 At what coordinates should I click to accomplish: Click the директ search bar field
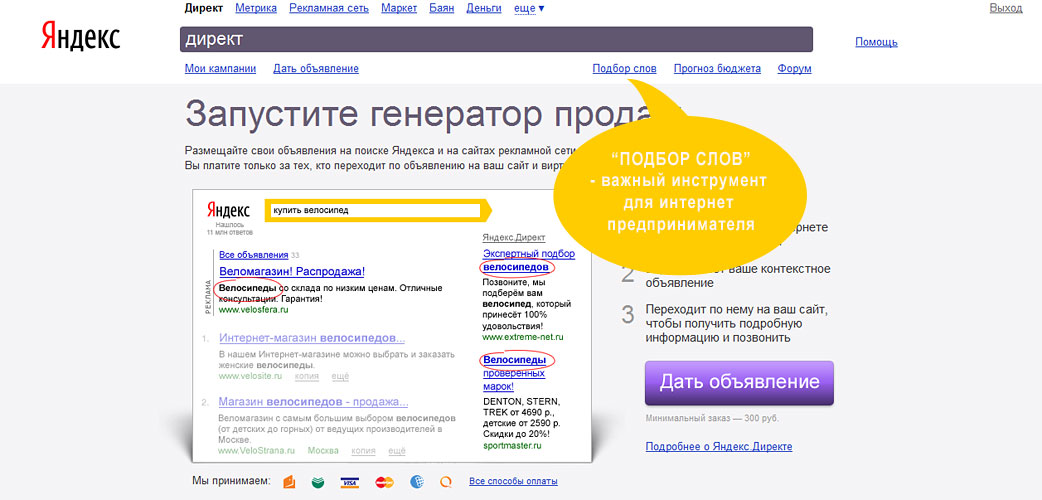(496, 39)
